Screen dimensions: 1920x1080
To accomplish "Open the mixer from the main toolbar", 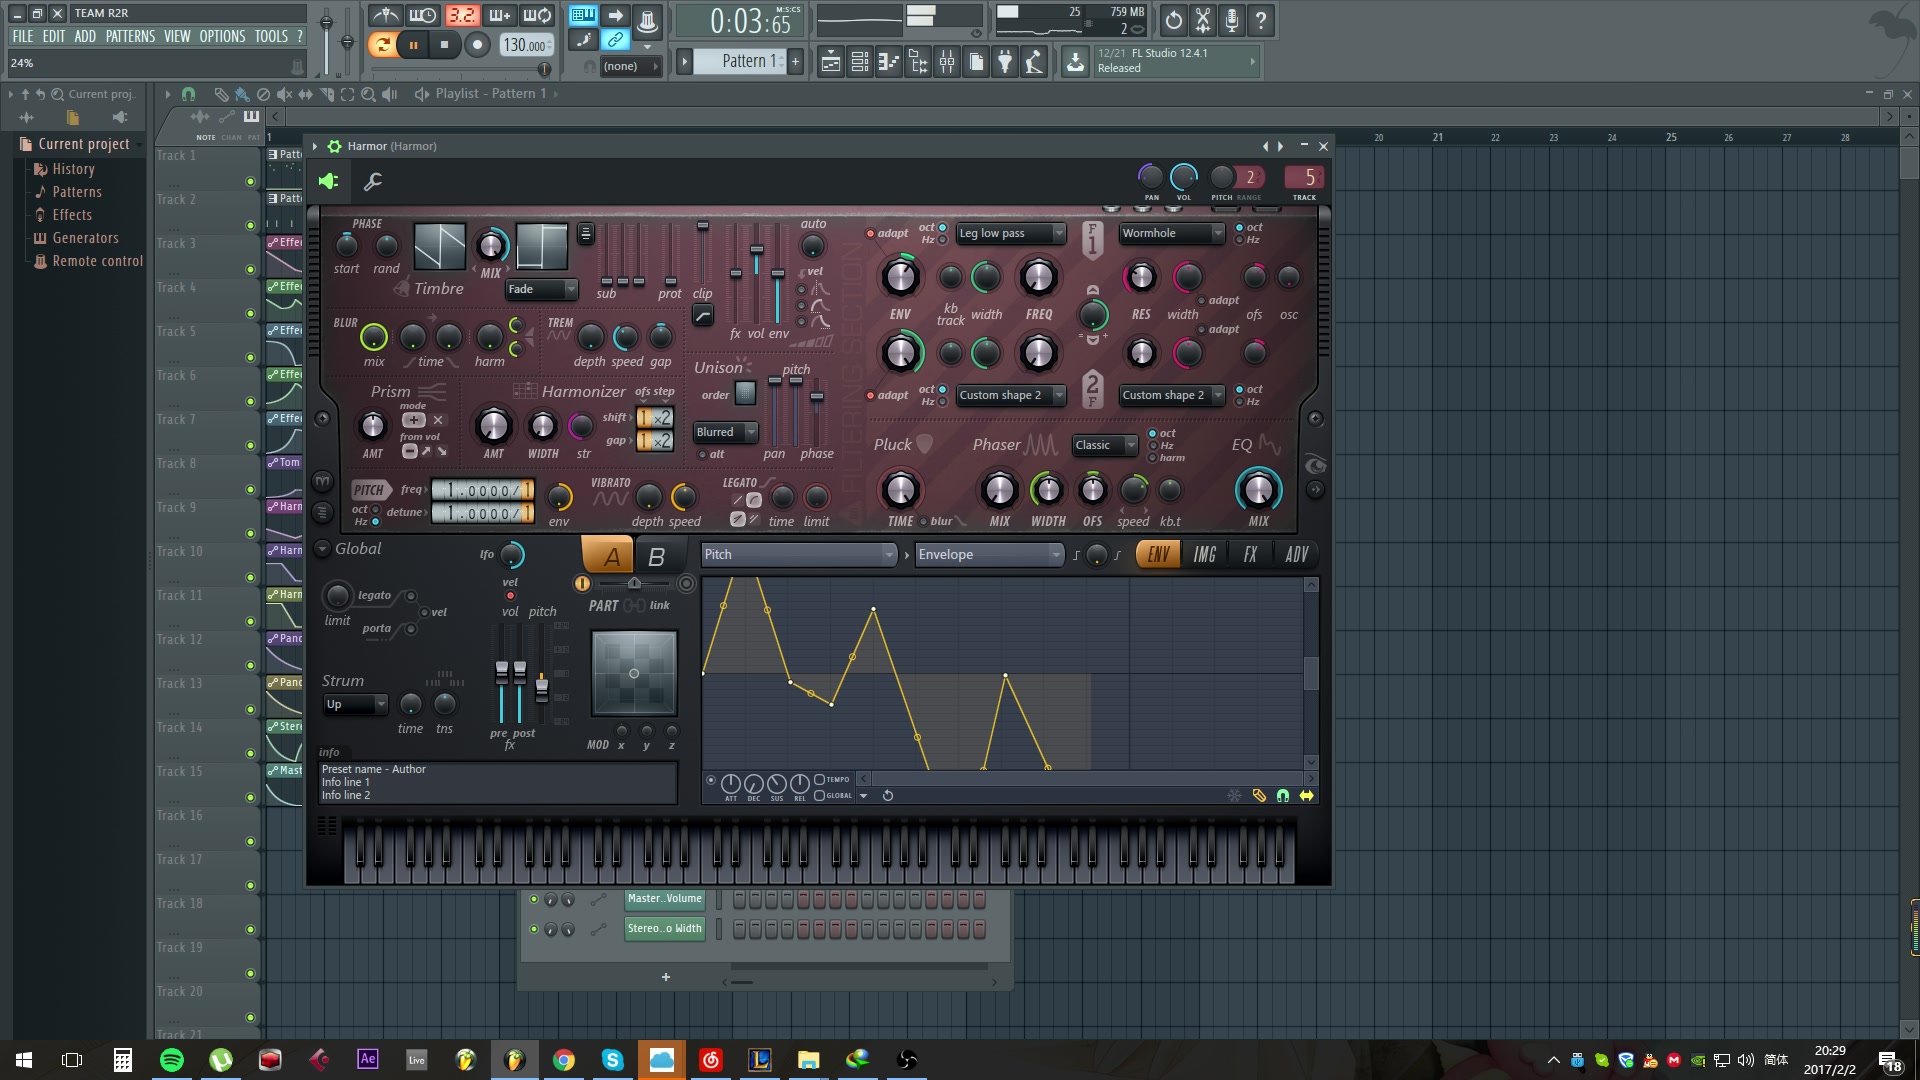I will coord(947,61).
